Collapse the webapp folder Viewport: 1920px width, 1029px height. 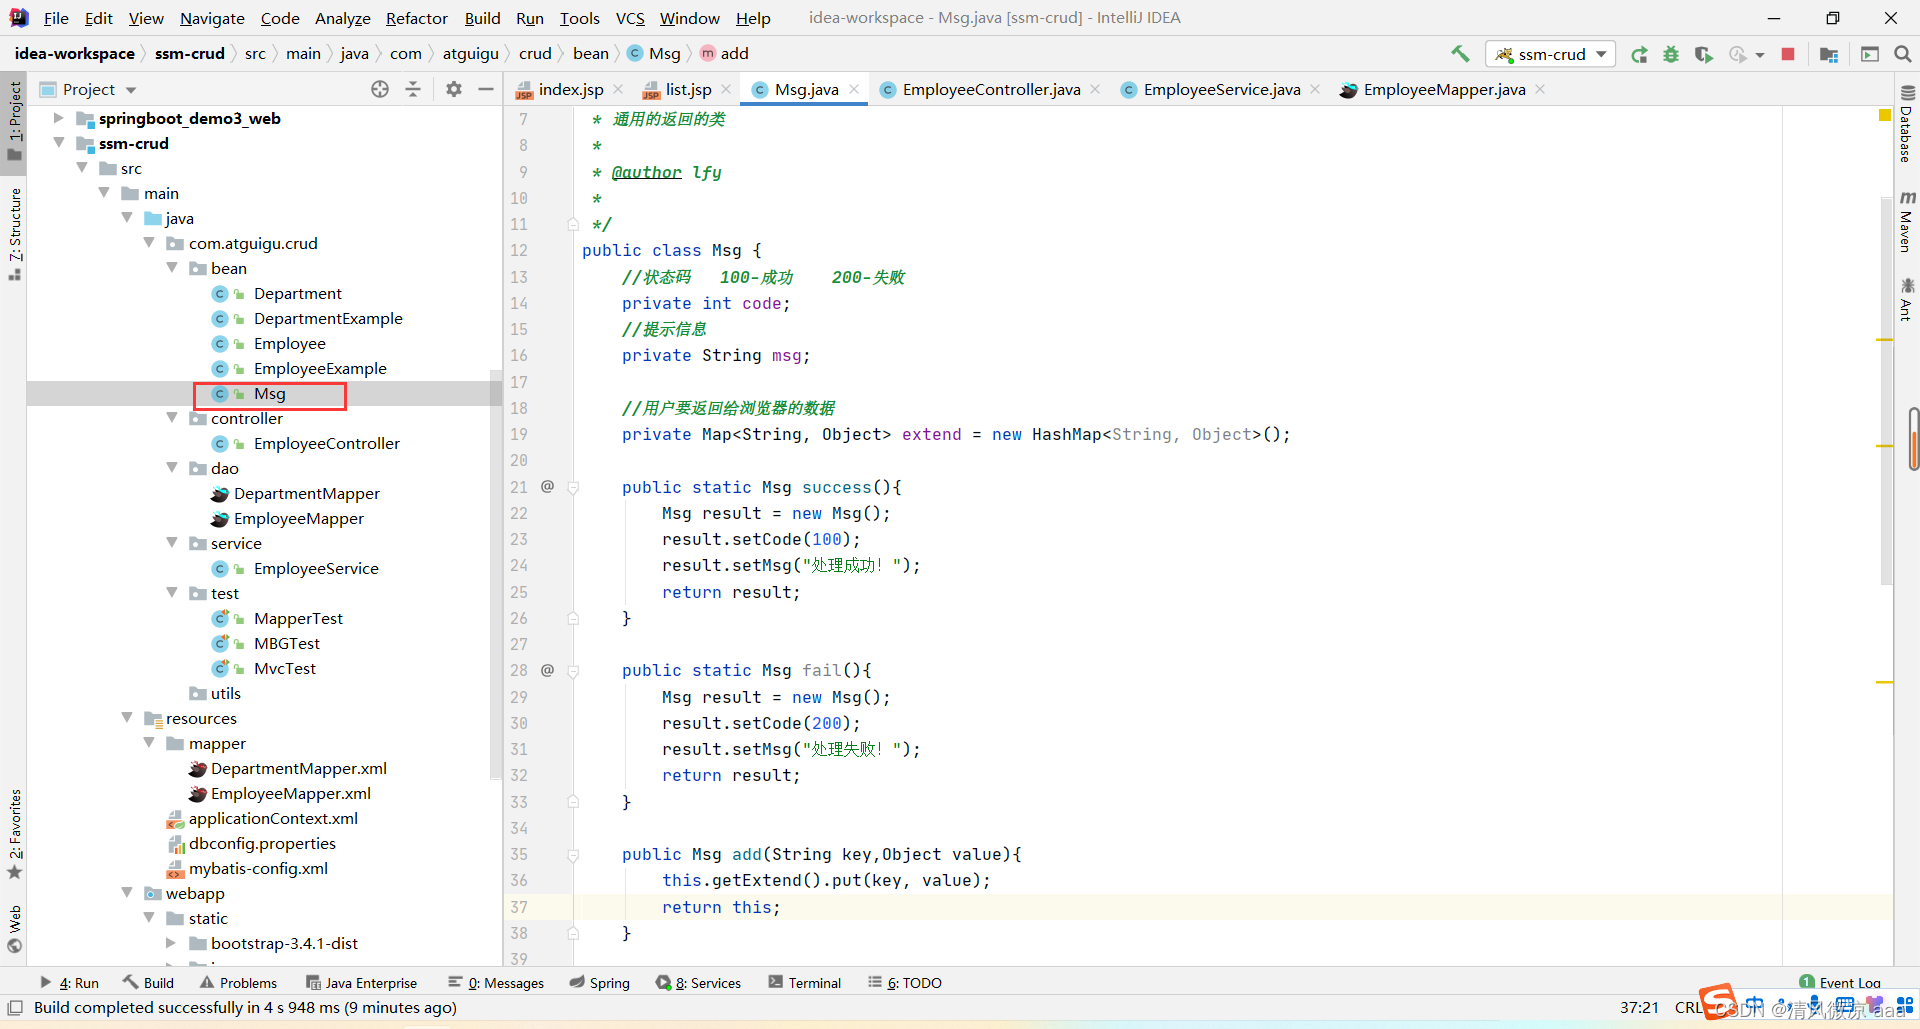pyautogui.click(x=127, y=893)
